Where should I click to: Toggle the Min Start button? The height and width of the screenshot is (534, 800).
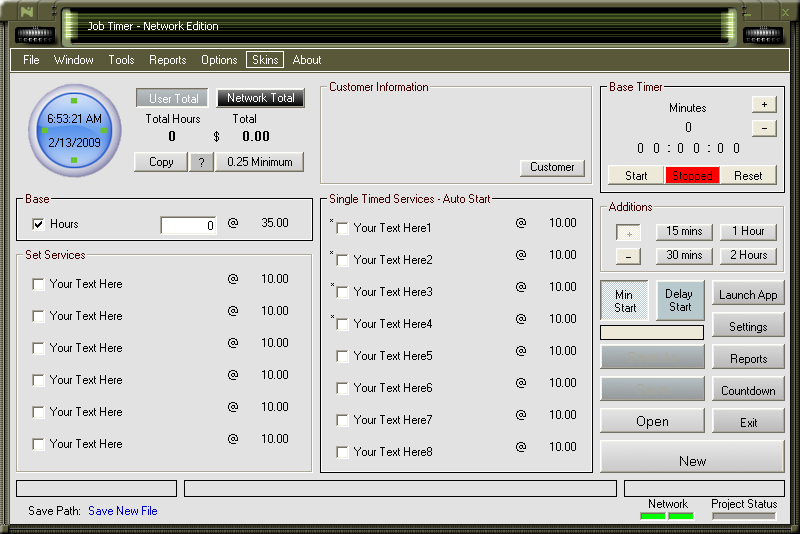pyautogui.click(x=624, y=301)
